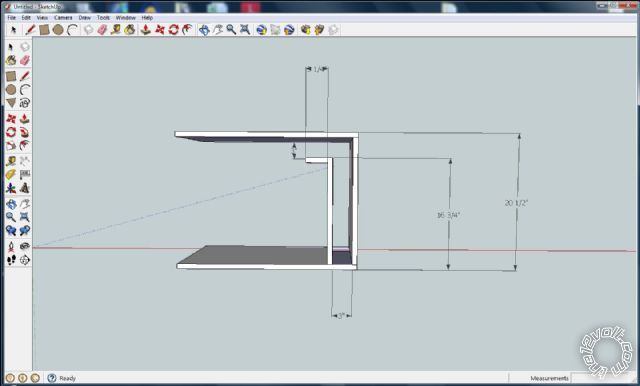Pick the Line tool in the left palette
640x386 pixels.
[x=25, y=76]
